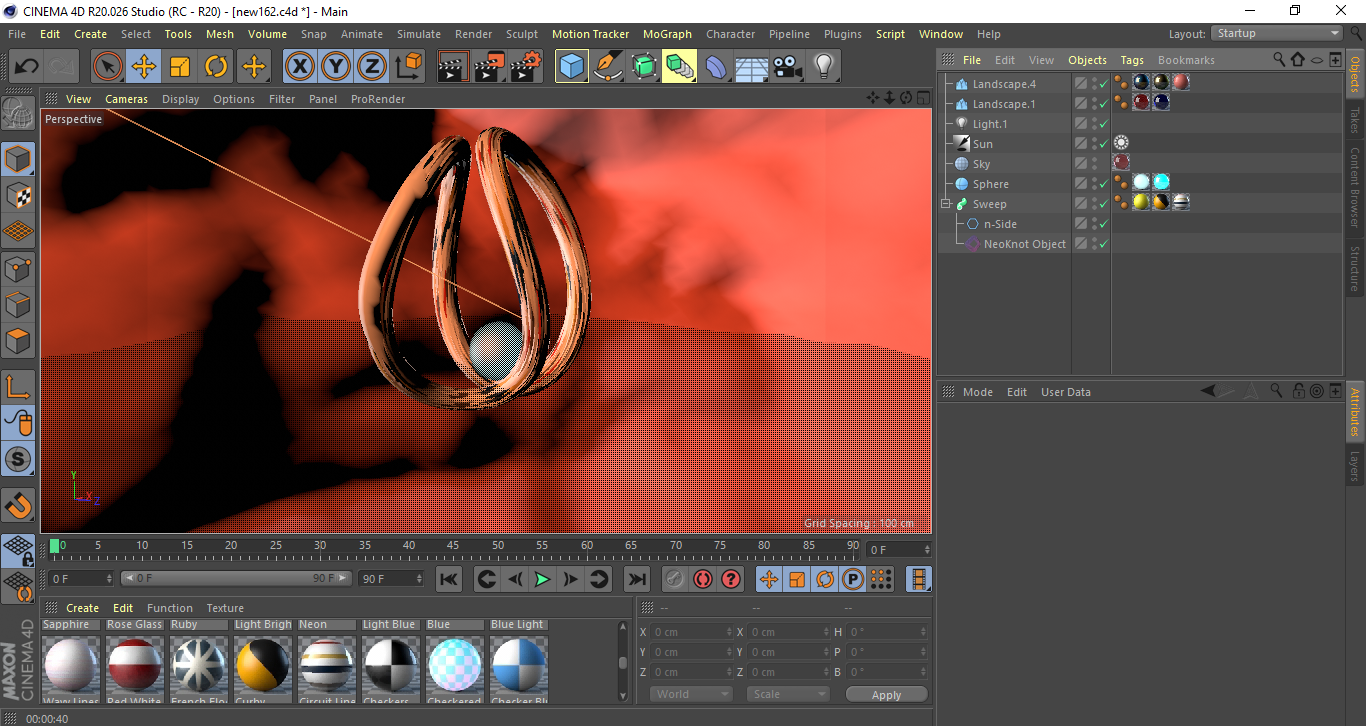The image size is (1366, 726).
Task: Toggle enable checkmark for Sphere
Action: 1103,184
